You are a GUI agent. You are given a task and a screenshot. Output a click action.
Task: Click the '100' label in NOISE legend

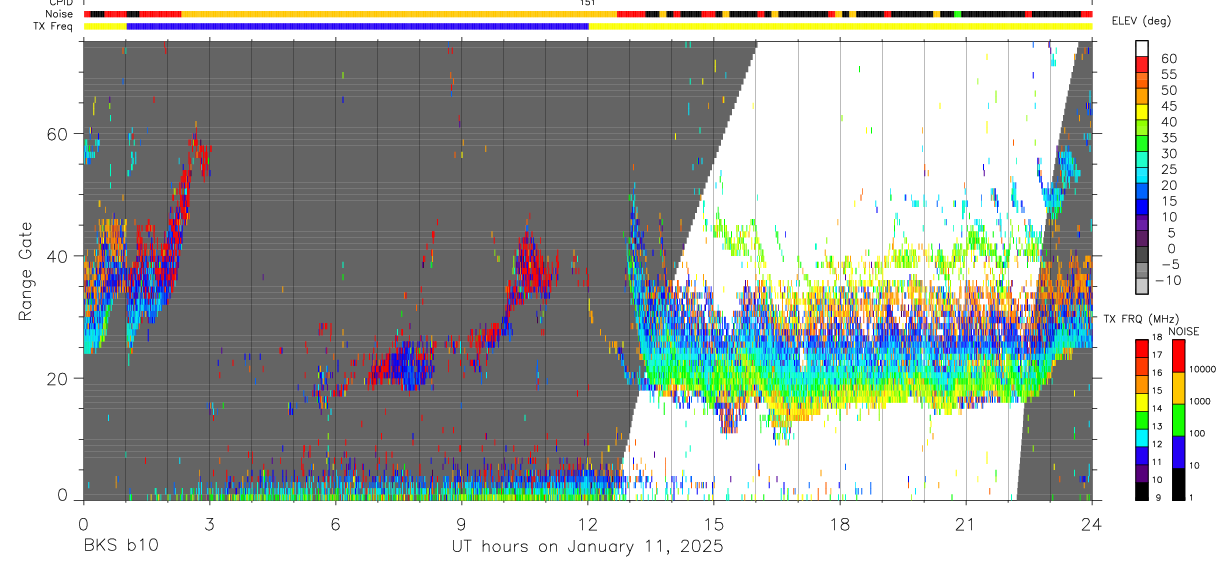coord(1197,433)
